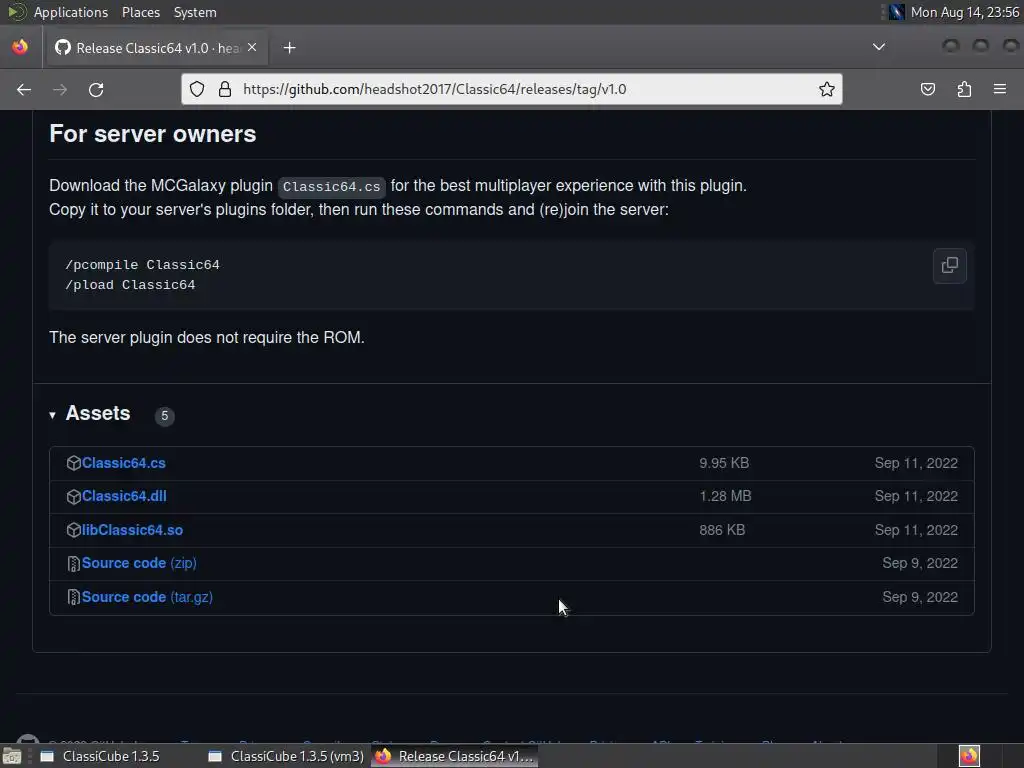Screen dimensions: 1024x768
Task: Switch to ClassiCube 1.3.5 (vm3) taskbar window
Action: (x=286, y=756)
